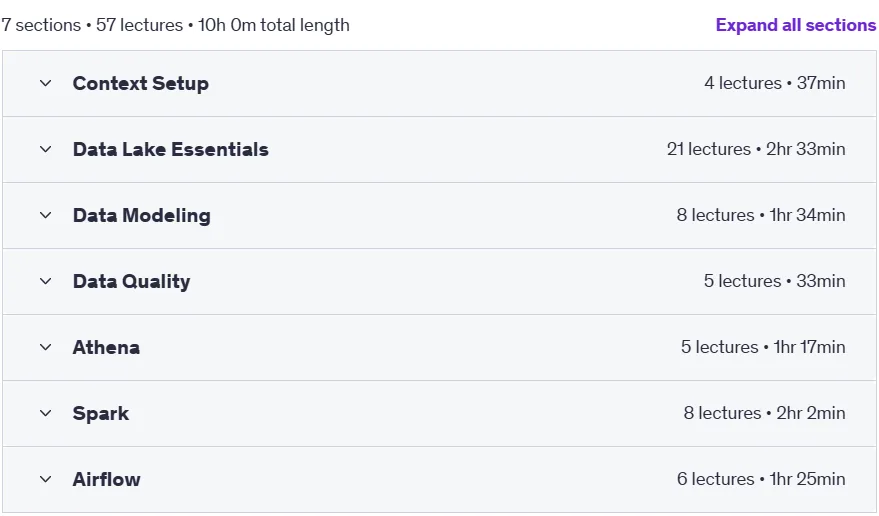
Task: Click Expand all sections link
Action: 795,25
